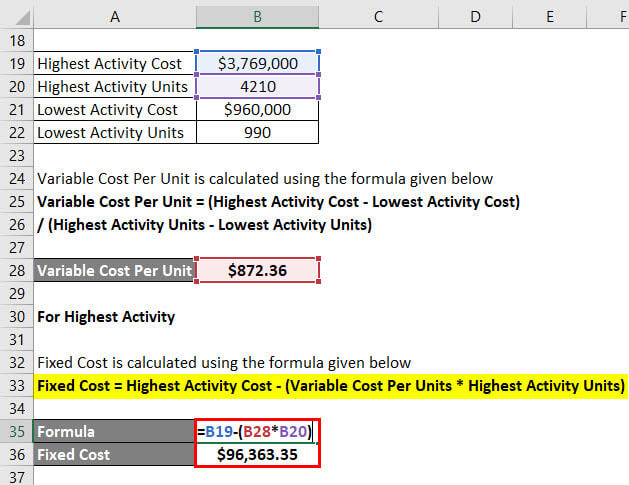The image size is (629, 485).
Task: Click the 4210 value cell
Action: 258,86
